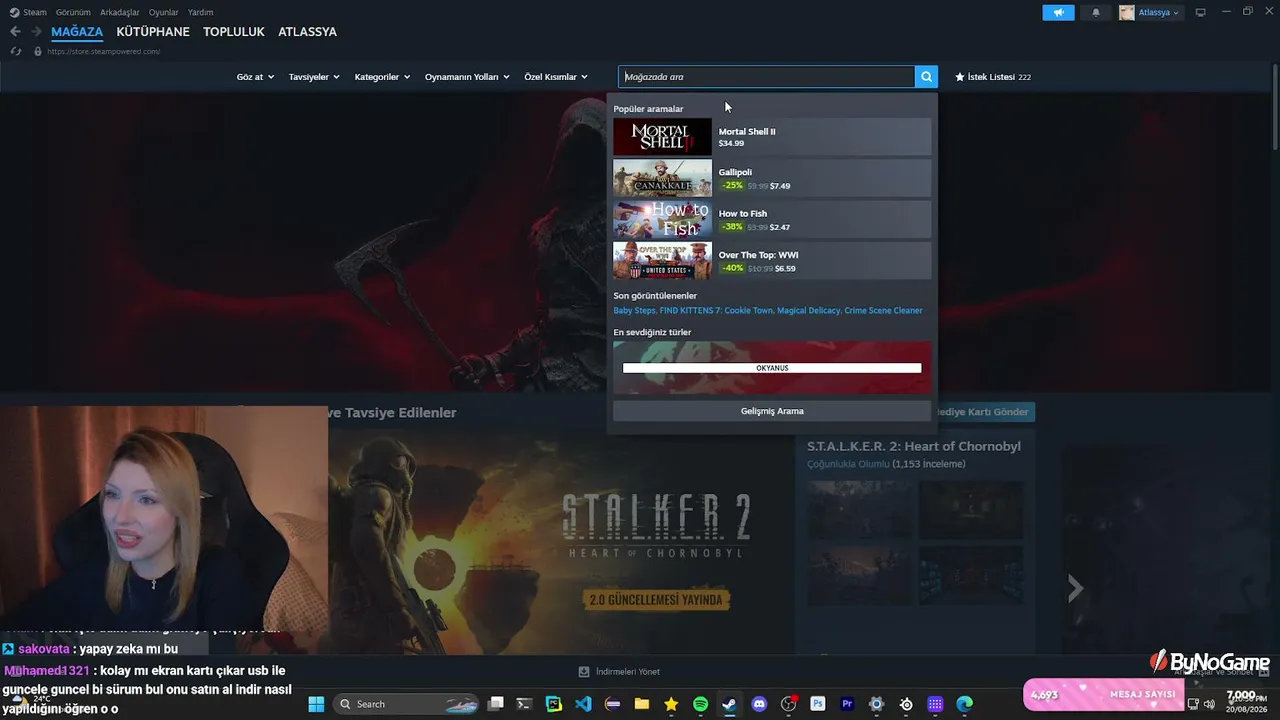Viewport: 1280px width, 720px height.
Task: Launch Terminal from the taskbar
Action: 524,704
